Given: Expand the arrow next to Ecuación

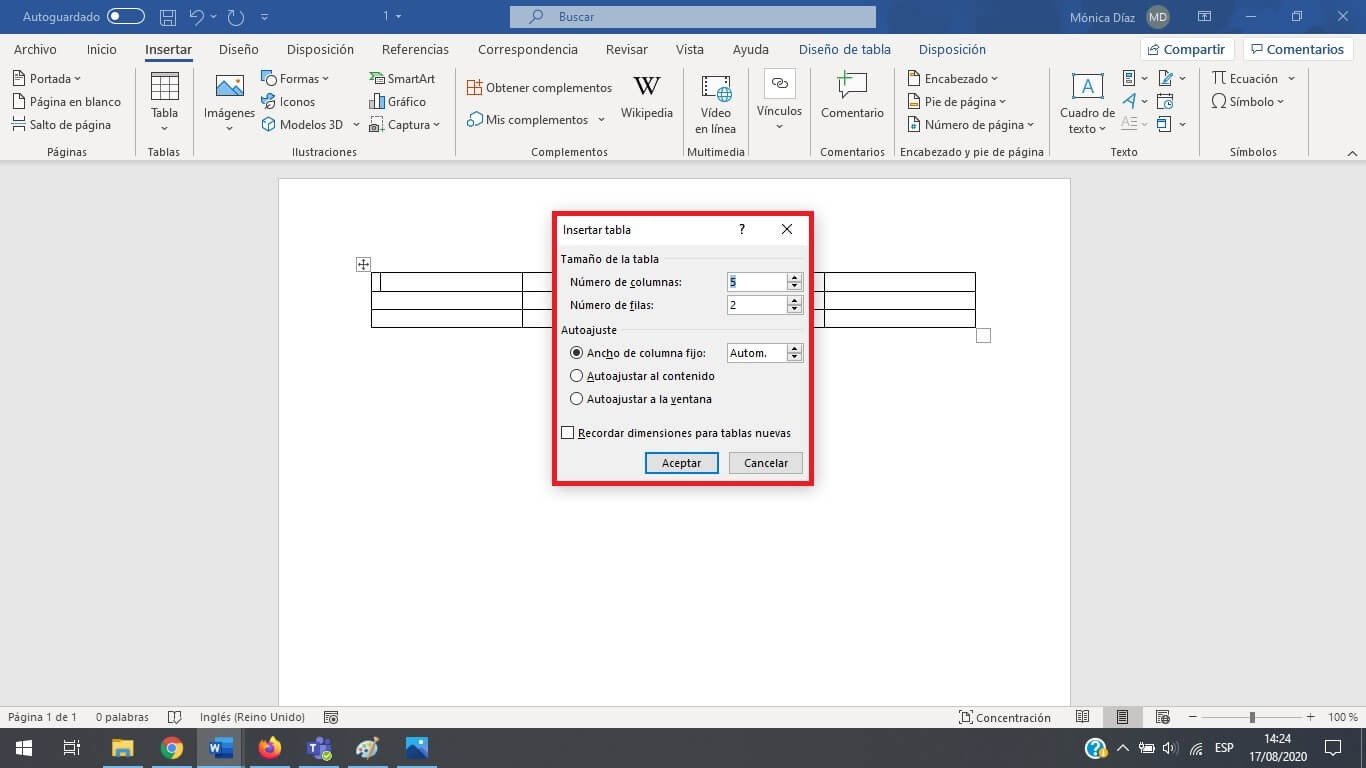Looking at the screenshot, I should coord(1291,79).
